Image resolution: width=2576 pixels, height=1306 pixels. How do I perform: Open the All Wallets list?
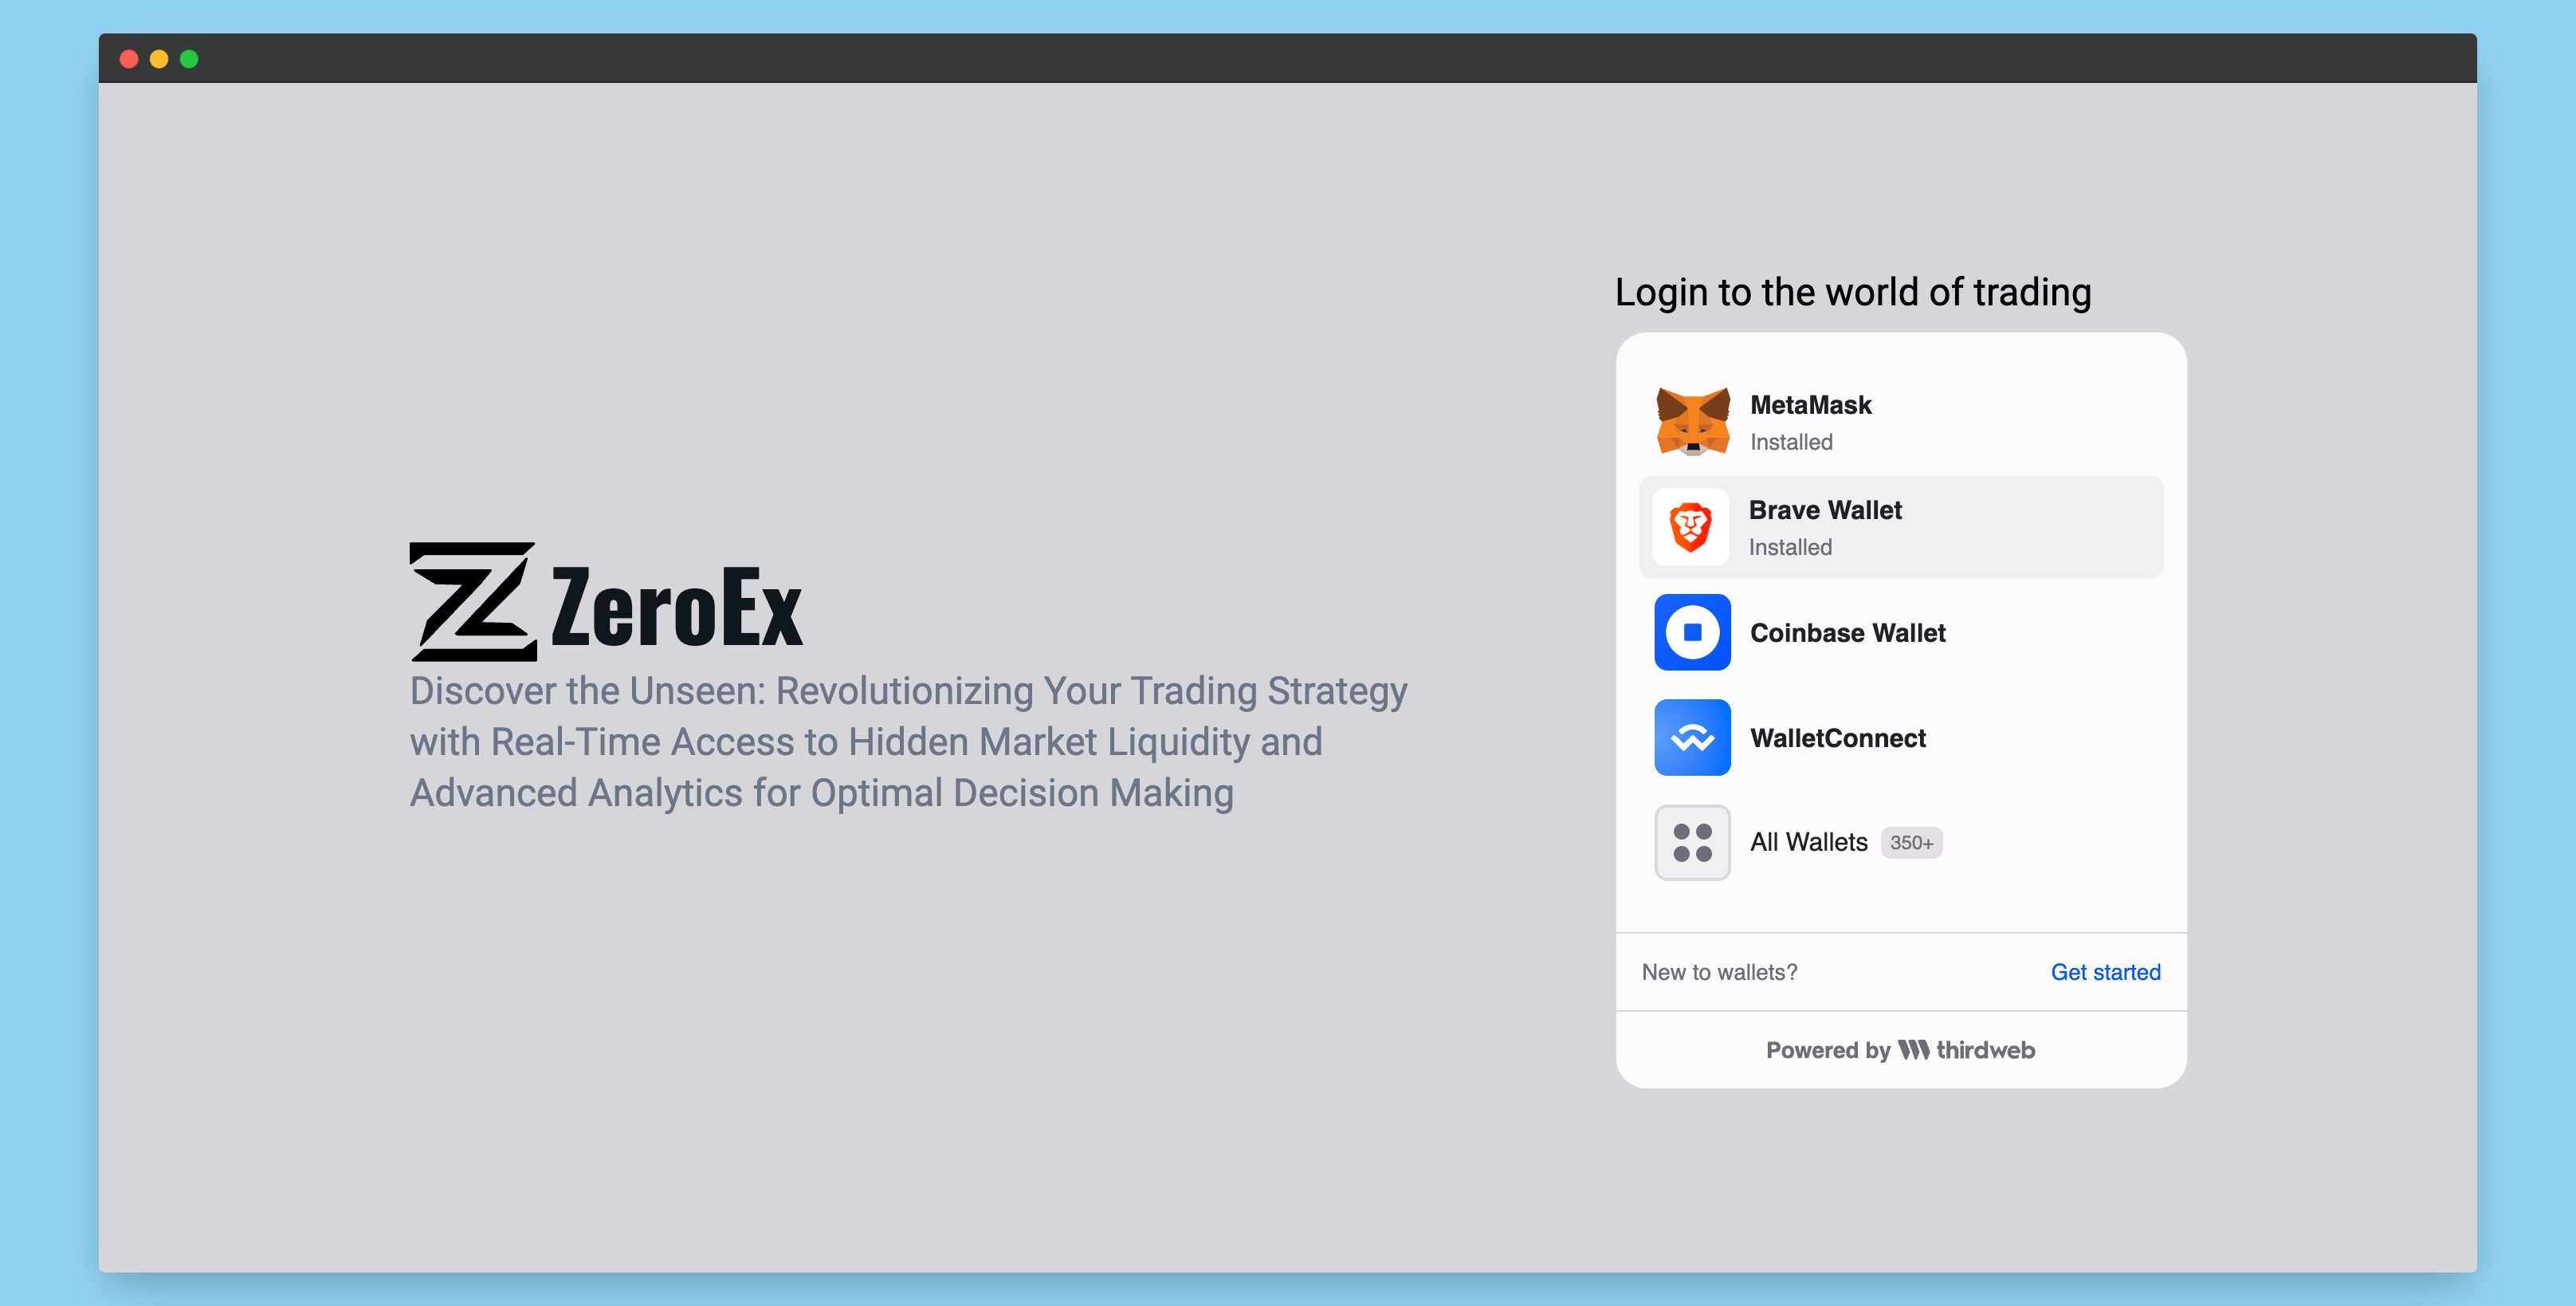point(1808,842)
